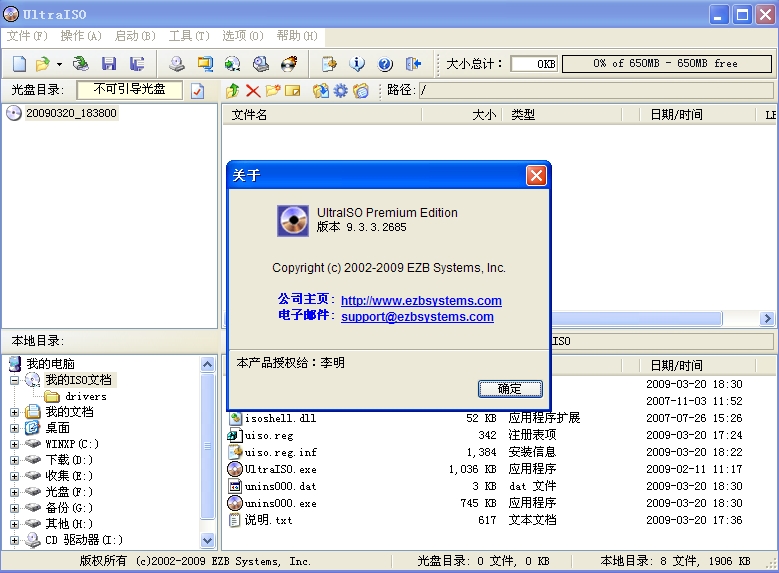The image size is (779, 573).
Task: Open the dropdown arrow beside Open icon
Action: [59, 64]
